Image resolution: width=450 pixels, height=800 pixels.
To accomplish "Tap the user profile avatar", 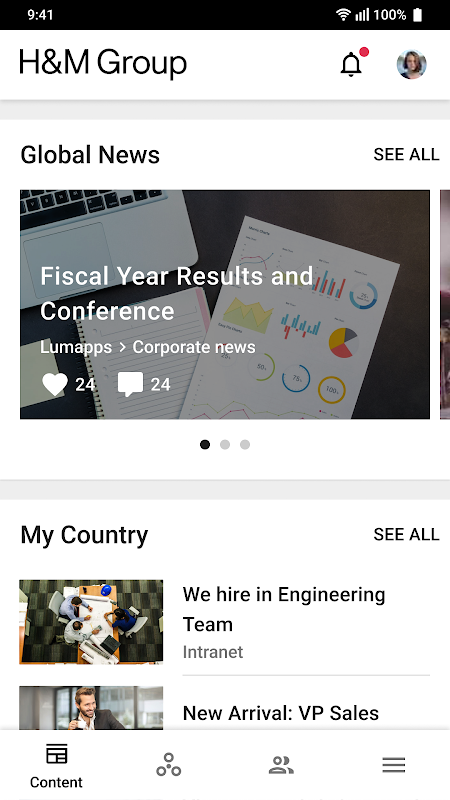I will 412,65.
